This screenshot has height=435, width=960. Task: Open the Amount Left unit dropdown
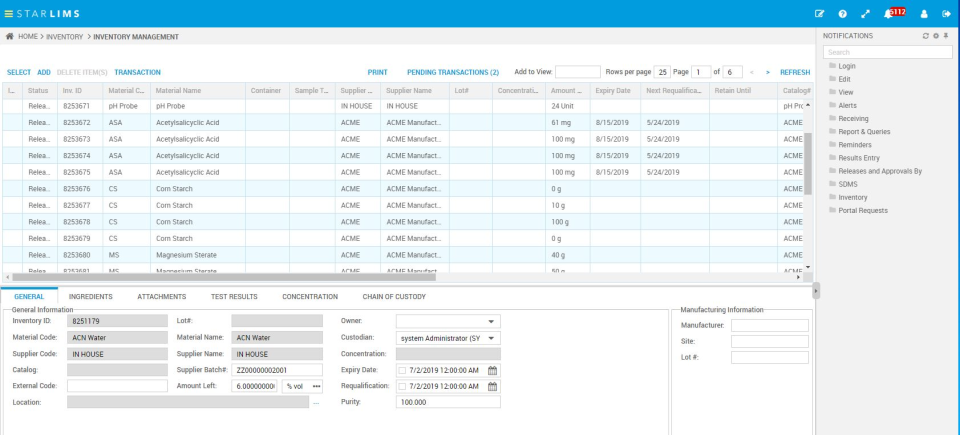click(x=317, y=386)
